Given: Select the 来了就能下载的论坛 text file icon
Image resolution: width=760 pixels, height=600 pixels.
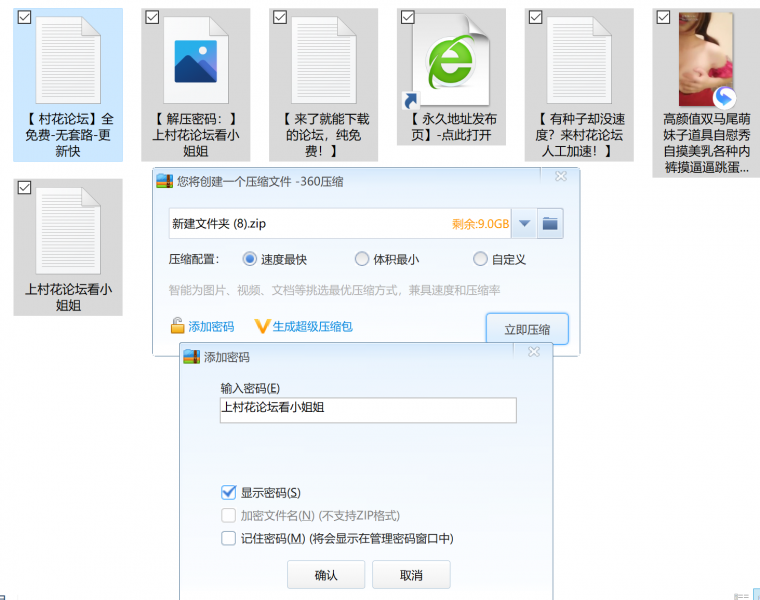Looking at the screenshot, I should [323, 62].
